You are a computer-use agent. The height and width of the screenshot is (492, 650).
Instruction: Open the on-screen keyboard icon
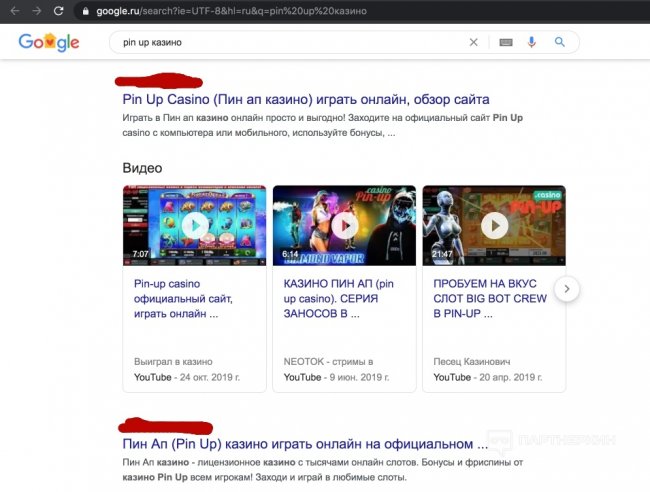tap(505, 43)
